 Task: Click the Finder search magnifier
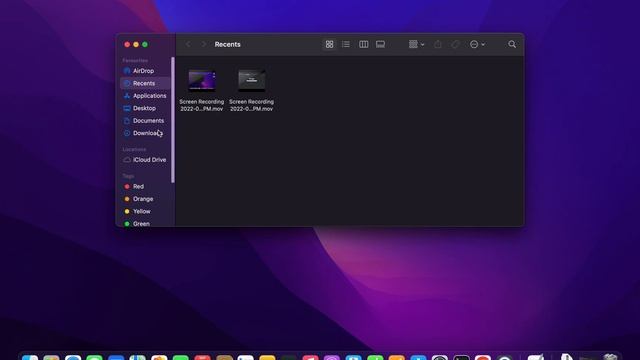point(512,44)
